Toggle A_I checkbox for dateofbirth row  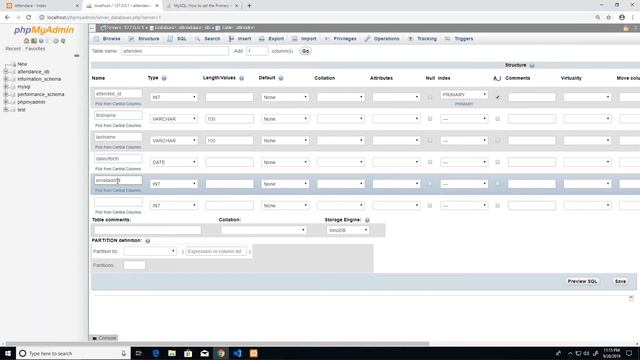coord(498,162)
